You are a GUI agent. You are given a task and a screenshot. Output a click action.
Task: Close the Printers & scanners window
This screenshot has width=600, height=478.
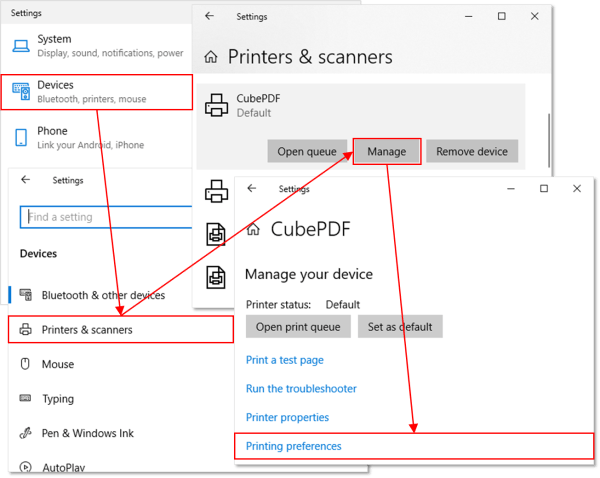pyautogui.click(x=535, y=16)
